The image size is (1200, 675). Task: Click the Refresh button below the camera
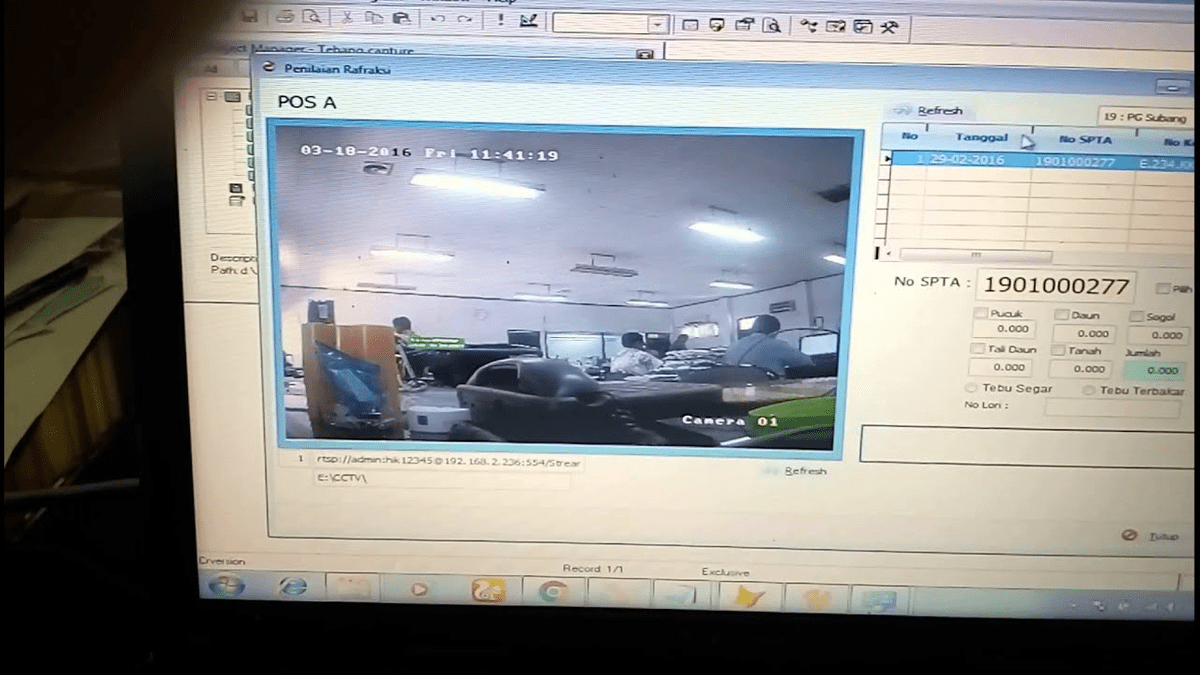[795, 471]
